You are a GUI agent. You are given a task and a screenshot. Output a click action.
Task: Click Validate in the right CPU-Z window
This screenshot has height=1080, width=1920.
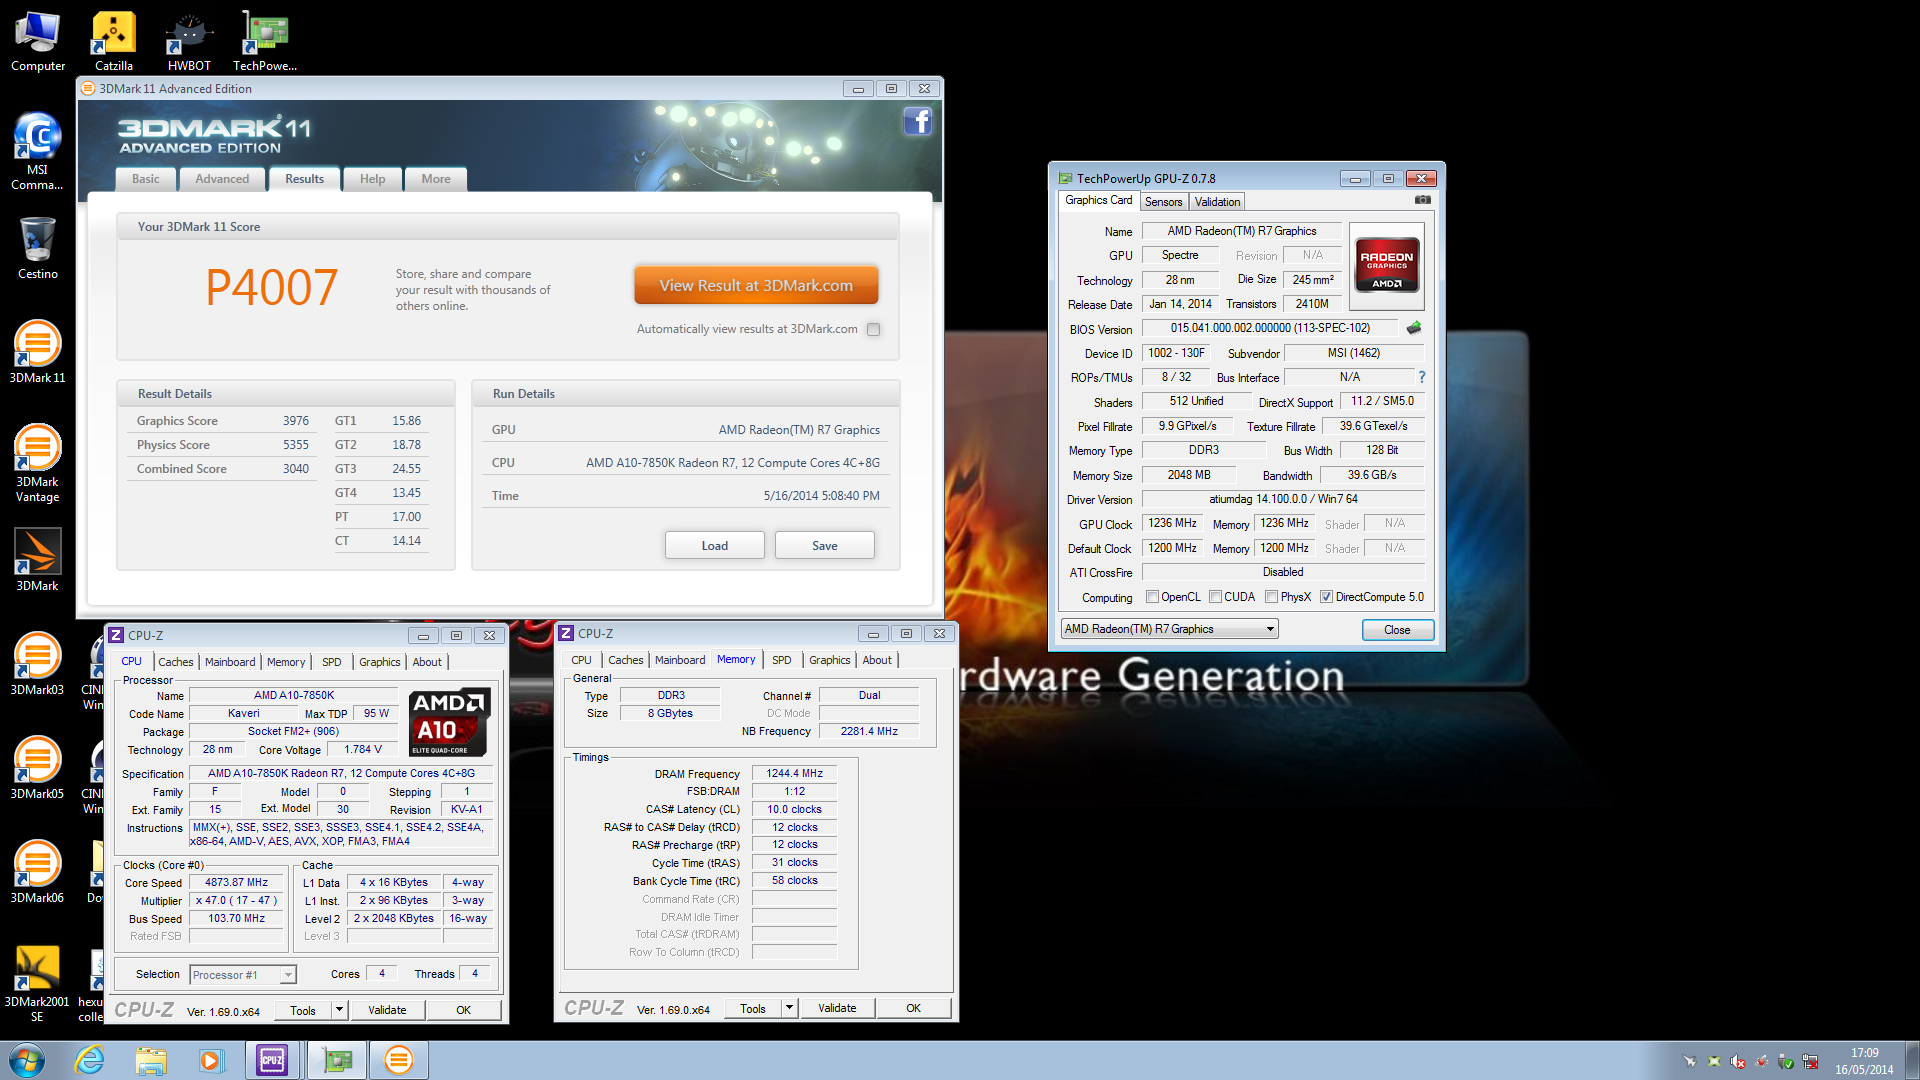click(837, 1008)
